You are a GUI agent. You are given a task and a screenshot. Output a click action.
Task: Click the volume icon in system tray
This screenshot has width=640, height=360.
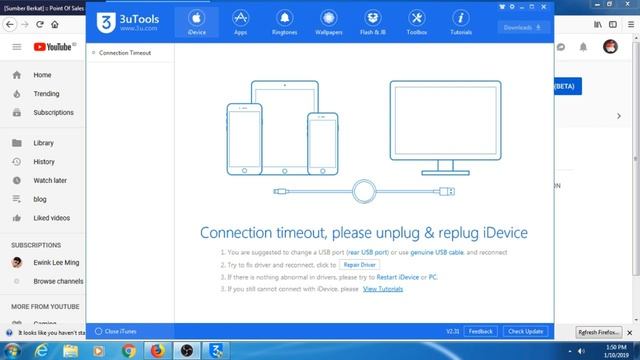click(581, 351)
